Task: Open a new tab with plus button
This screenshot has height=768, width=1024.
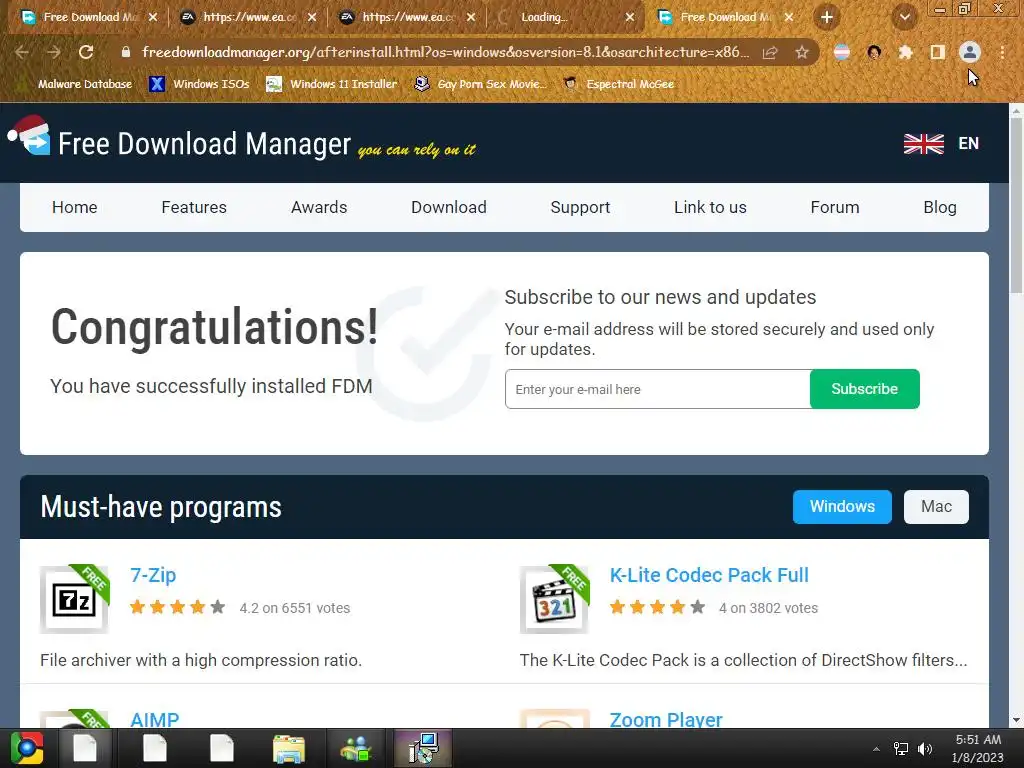Action: coord(827,17)
